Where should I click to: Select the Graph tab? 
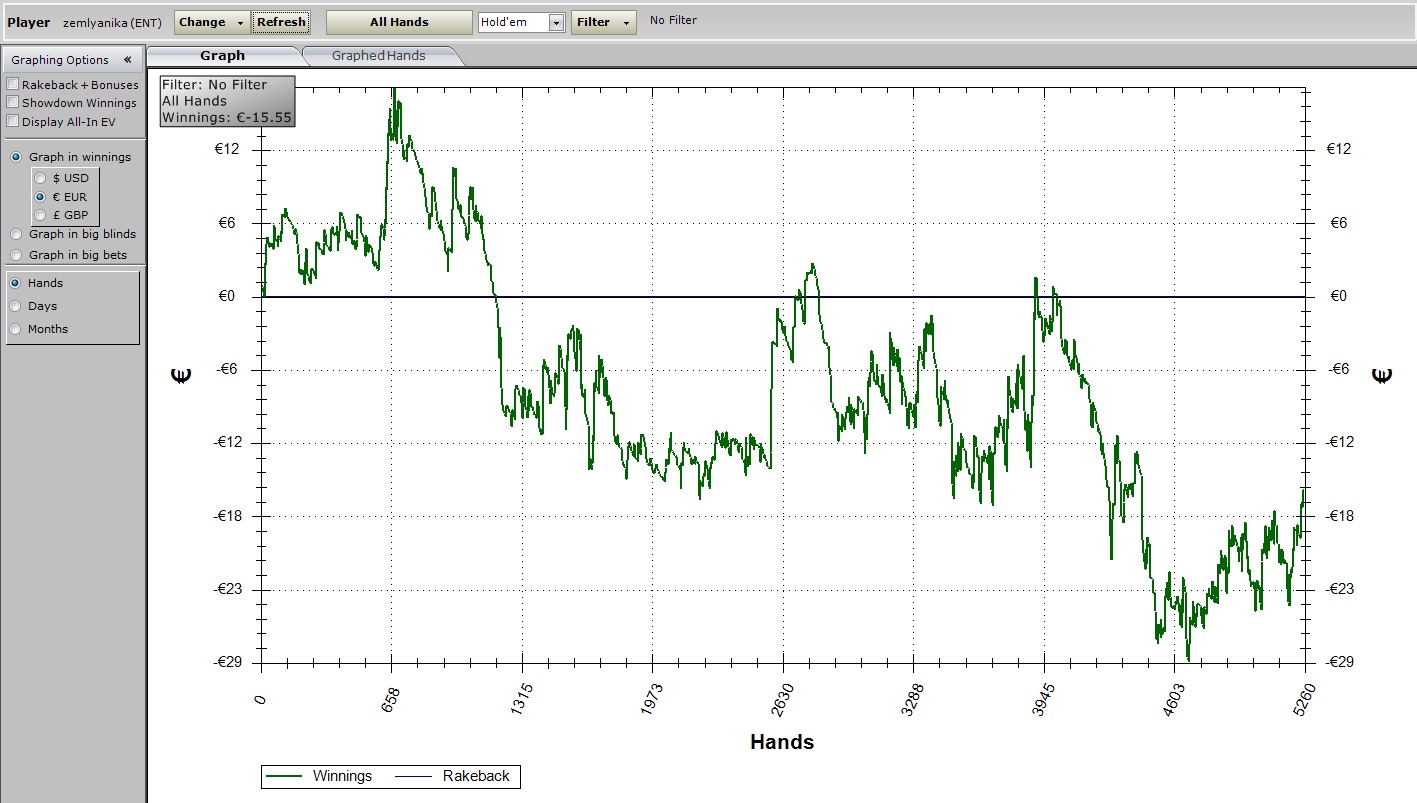coord(222,56)
